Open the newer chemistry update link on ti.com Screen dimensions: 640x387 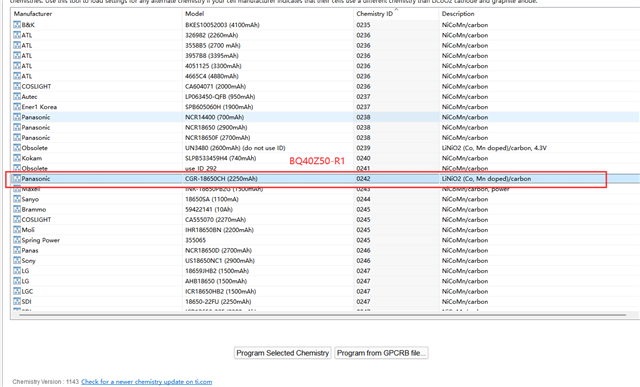(x=147, y=382)
